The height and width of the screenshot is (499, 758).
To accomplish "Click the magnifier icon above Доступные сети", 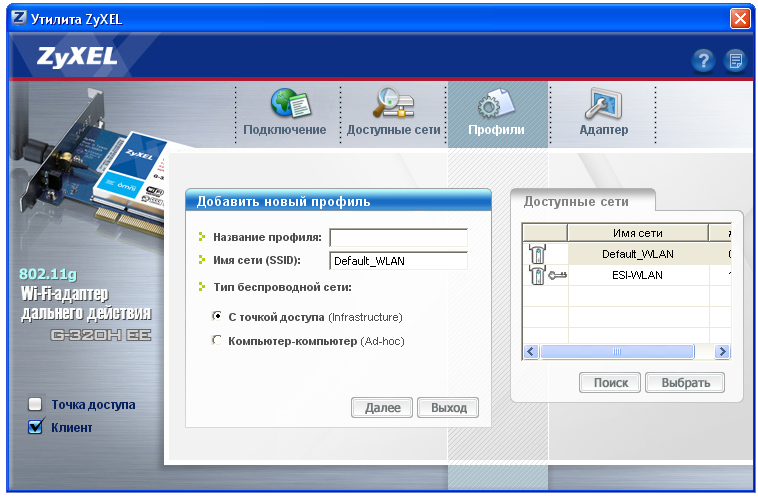I will (393, 103).
